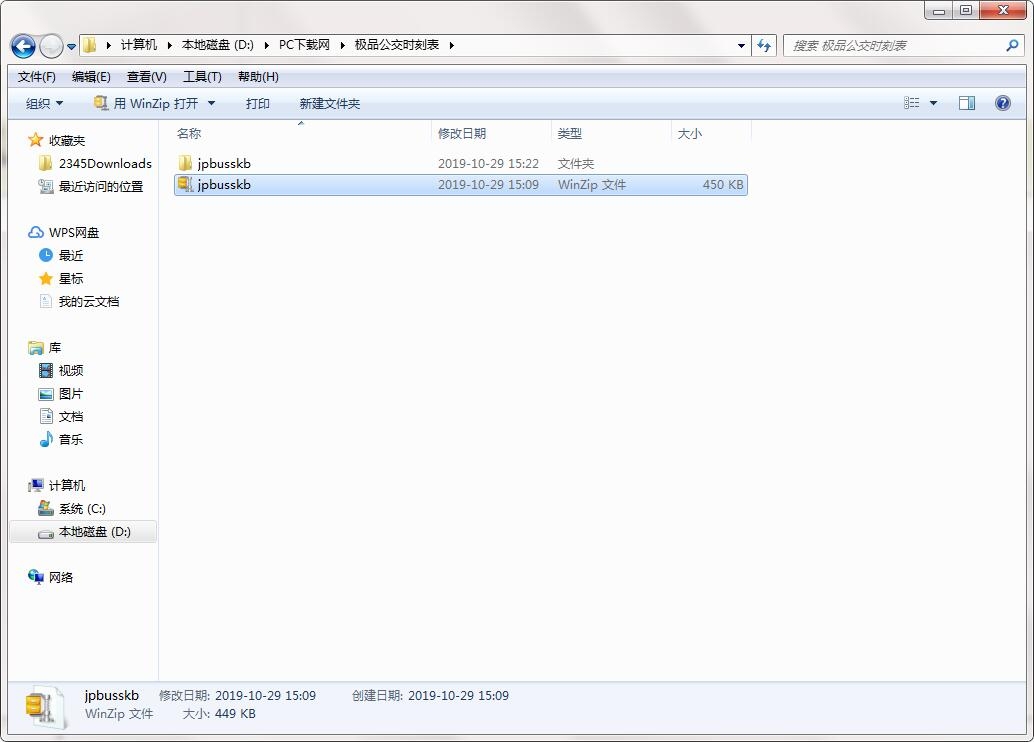Click 用 WinZip 打开 button
The width and height of the screenshot is (1034, 742).
(146, 104)
